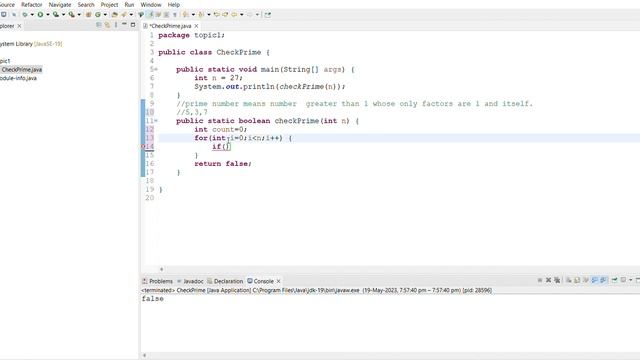Switch to the Javadoc tab

tap(190, 281)
